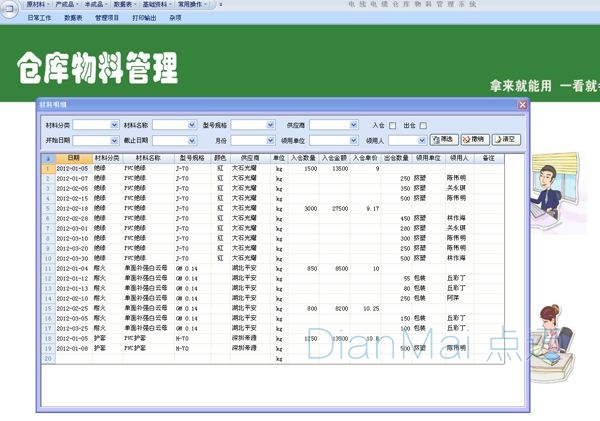Switch to the 管理项目 ribbon tab
Screen dimensions: 600x421
(x=107, y=18)
